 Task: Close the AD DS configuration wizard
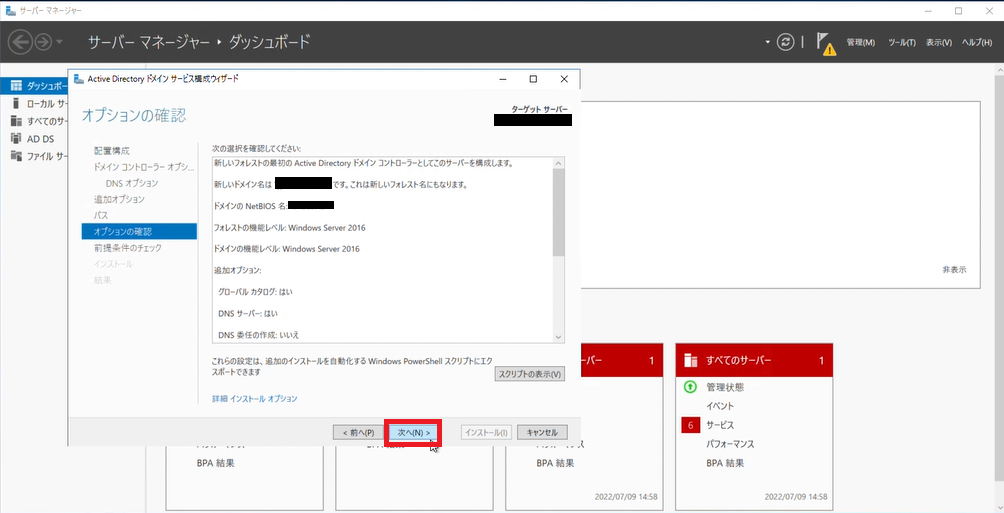point(564,79)
